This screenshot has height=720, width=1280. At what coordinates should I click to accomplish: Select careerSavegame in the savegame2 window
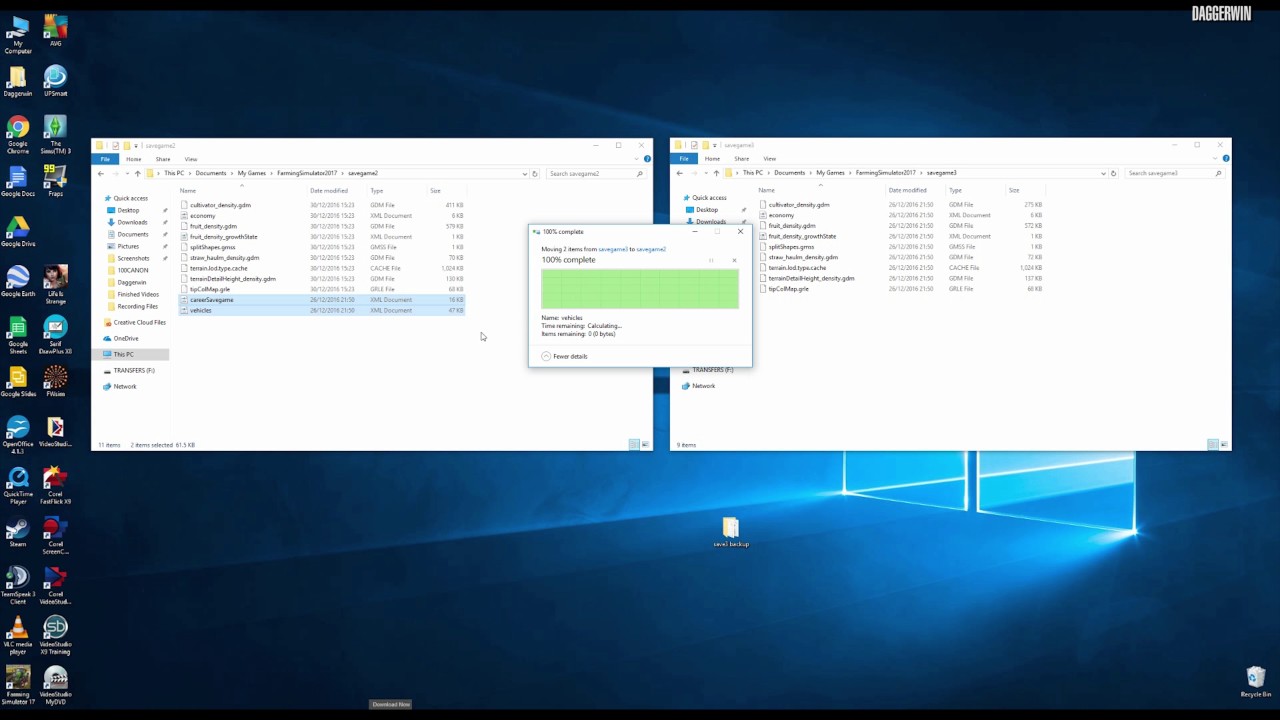tap(322, 300)
